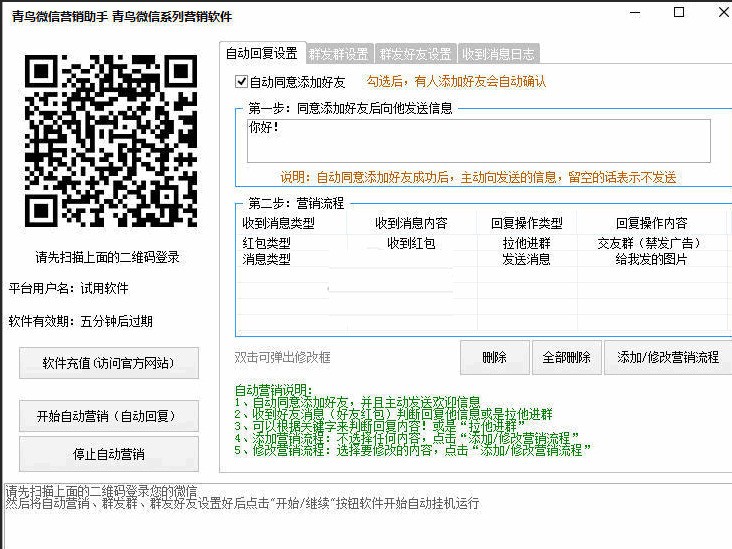Toggle 自动同意添加好友 checkbox
The image size is (732, 549).
click(241, 82)
